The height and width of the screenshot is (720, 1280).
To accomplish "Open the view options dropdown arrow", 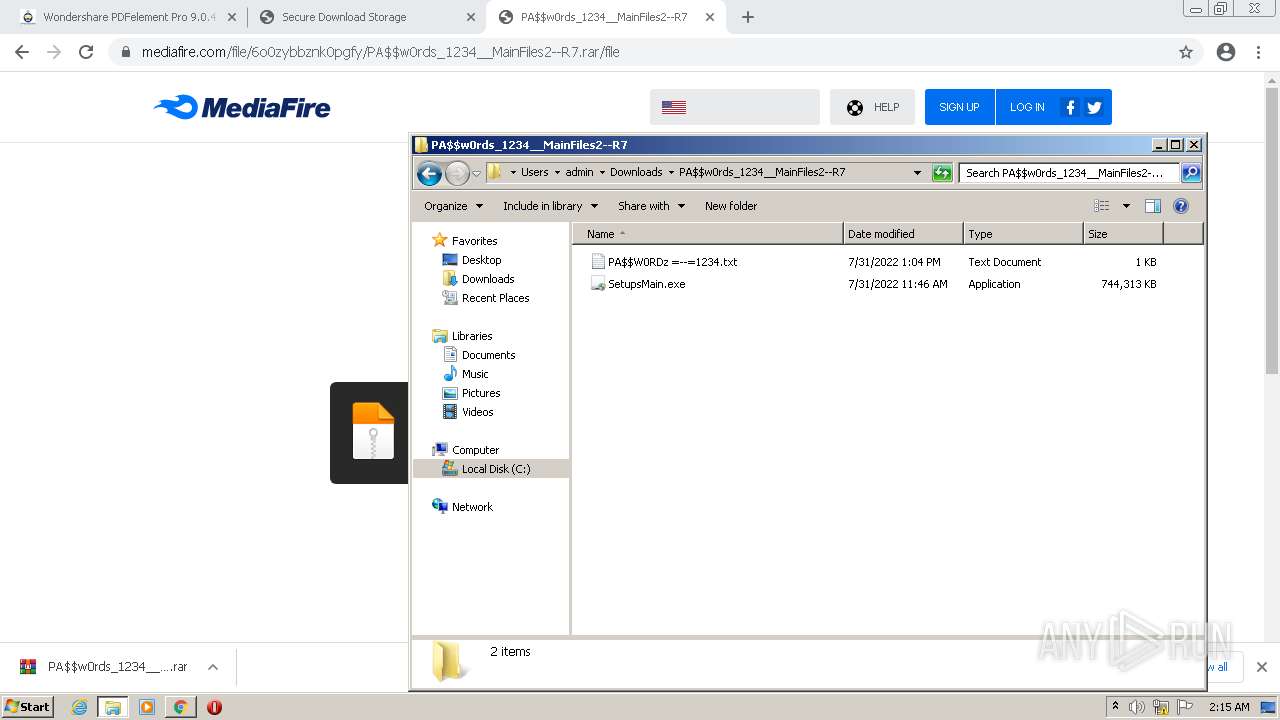I will [1126, 206].
